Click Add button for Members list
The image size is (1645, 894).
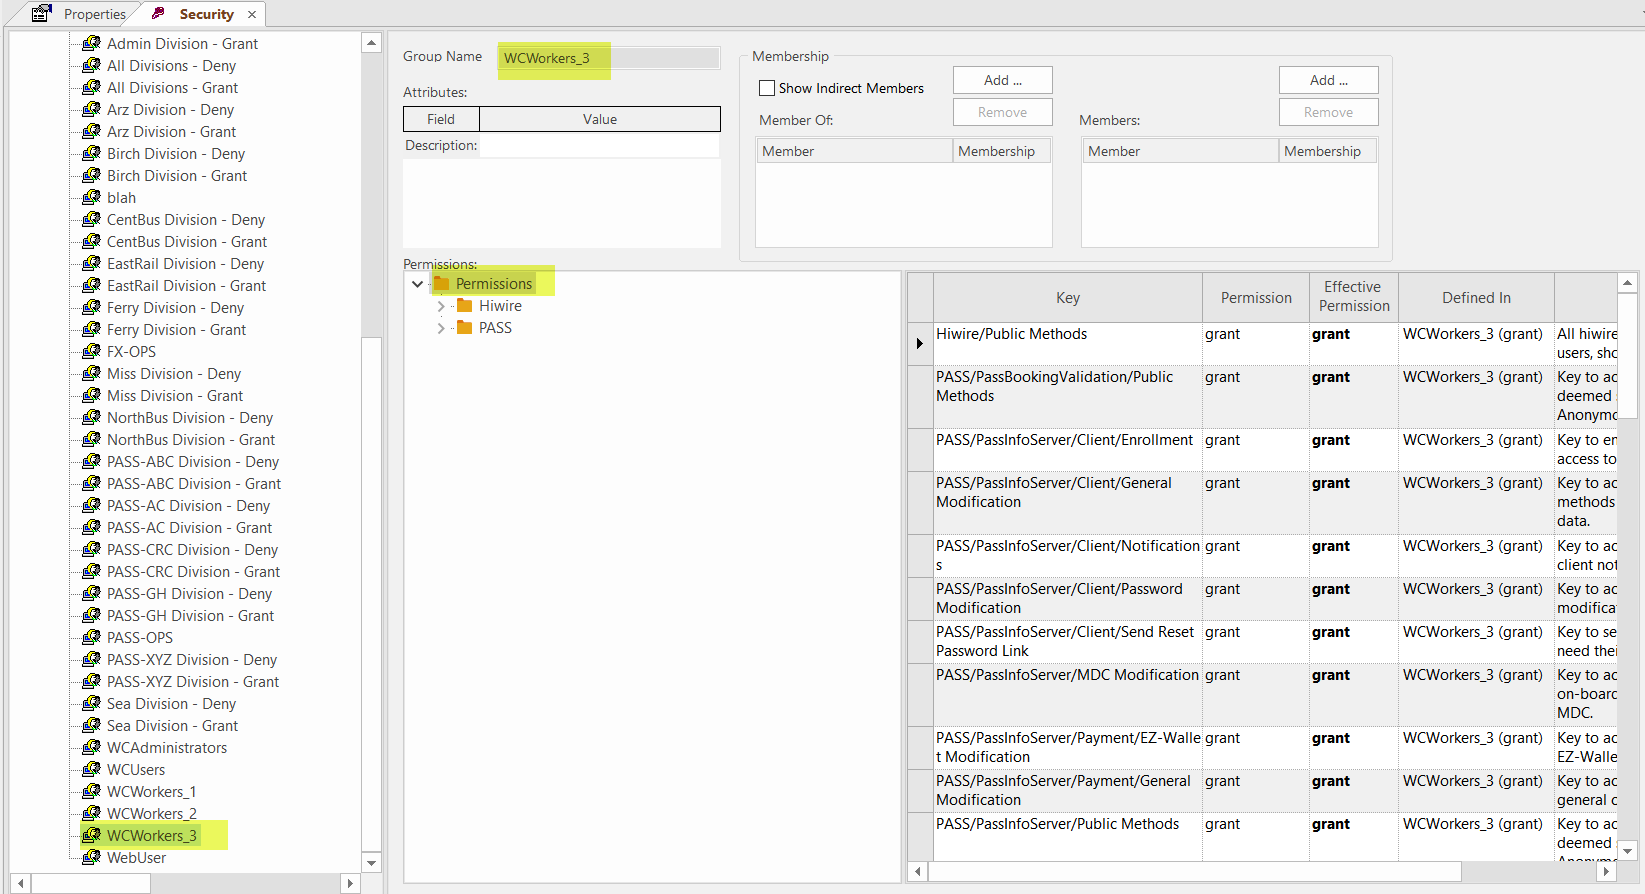pyautogui.click(x=1328, y=80)
